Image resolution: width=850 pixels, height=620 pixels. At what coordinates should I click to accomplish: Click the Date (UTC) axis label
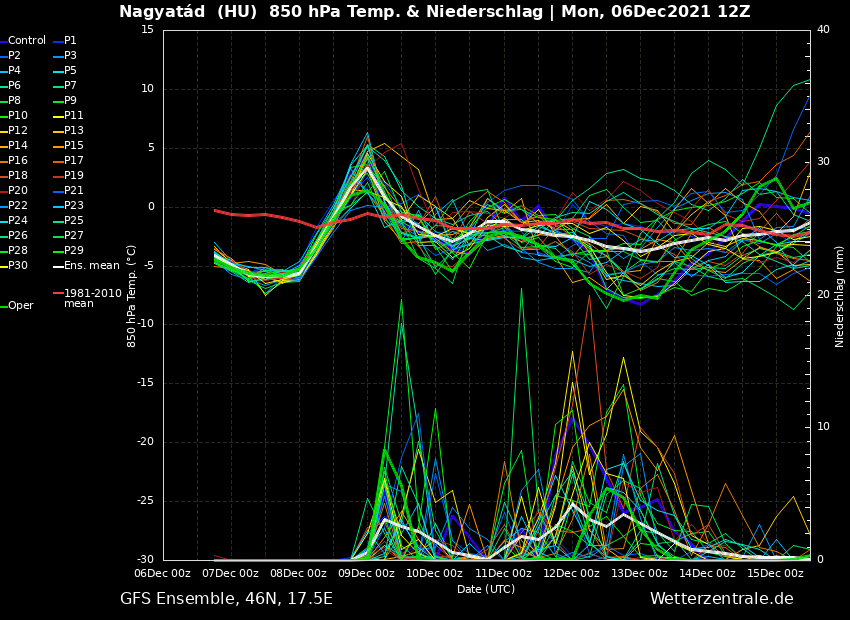[486, 589]
